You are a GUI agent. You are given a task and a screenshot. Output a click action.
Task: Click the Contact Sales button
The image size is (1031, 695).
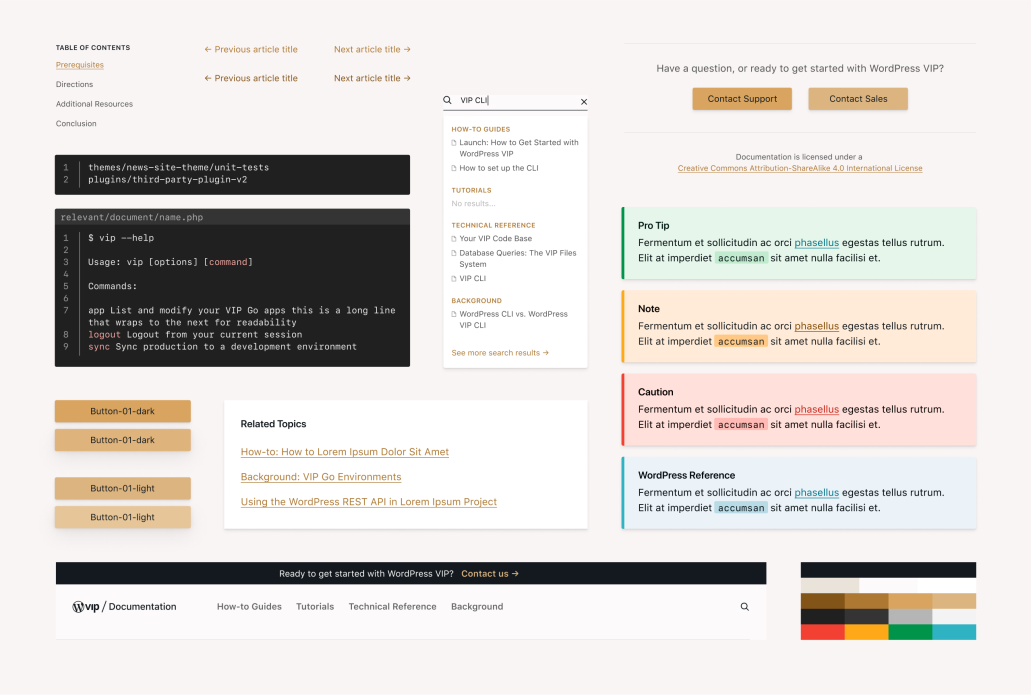858,99
